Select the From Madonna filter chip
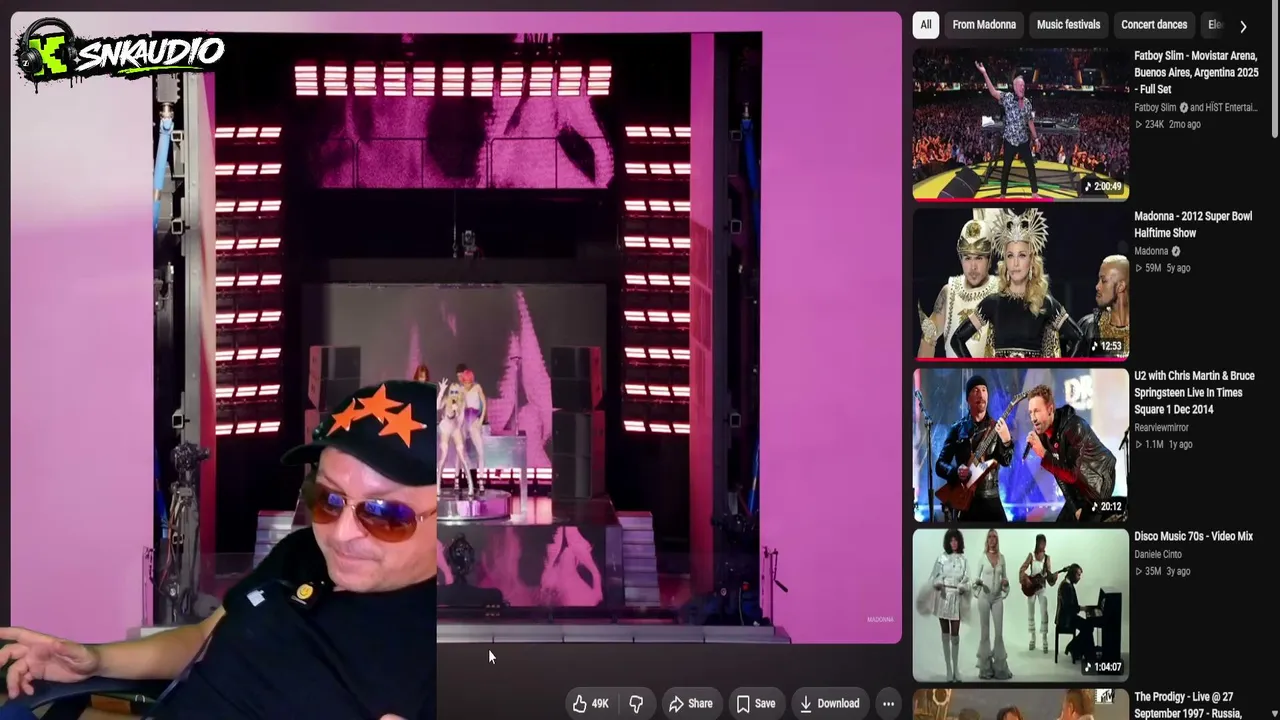Screen dimensions: 1280x720 (x=984, y=25)
